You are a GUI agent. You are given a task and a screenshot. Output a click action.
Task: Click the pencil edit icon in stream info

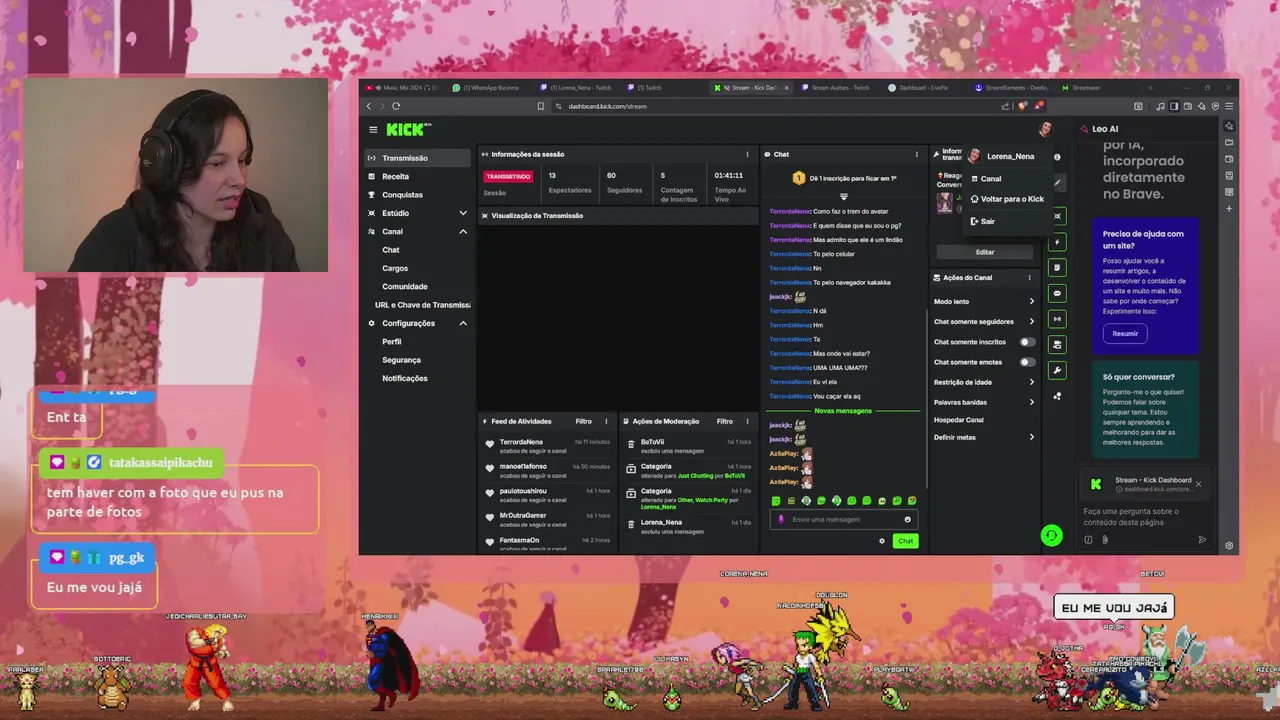pyautogui.click(x=1057, y=183)
